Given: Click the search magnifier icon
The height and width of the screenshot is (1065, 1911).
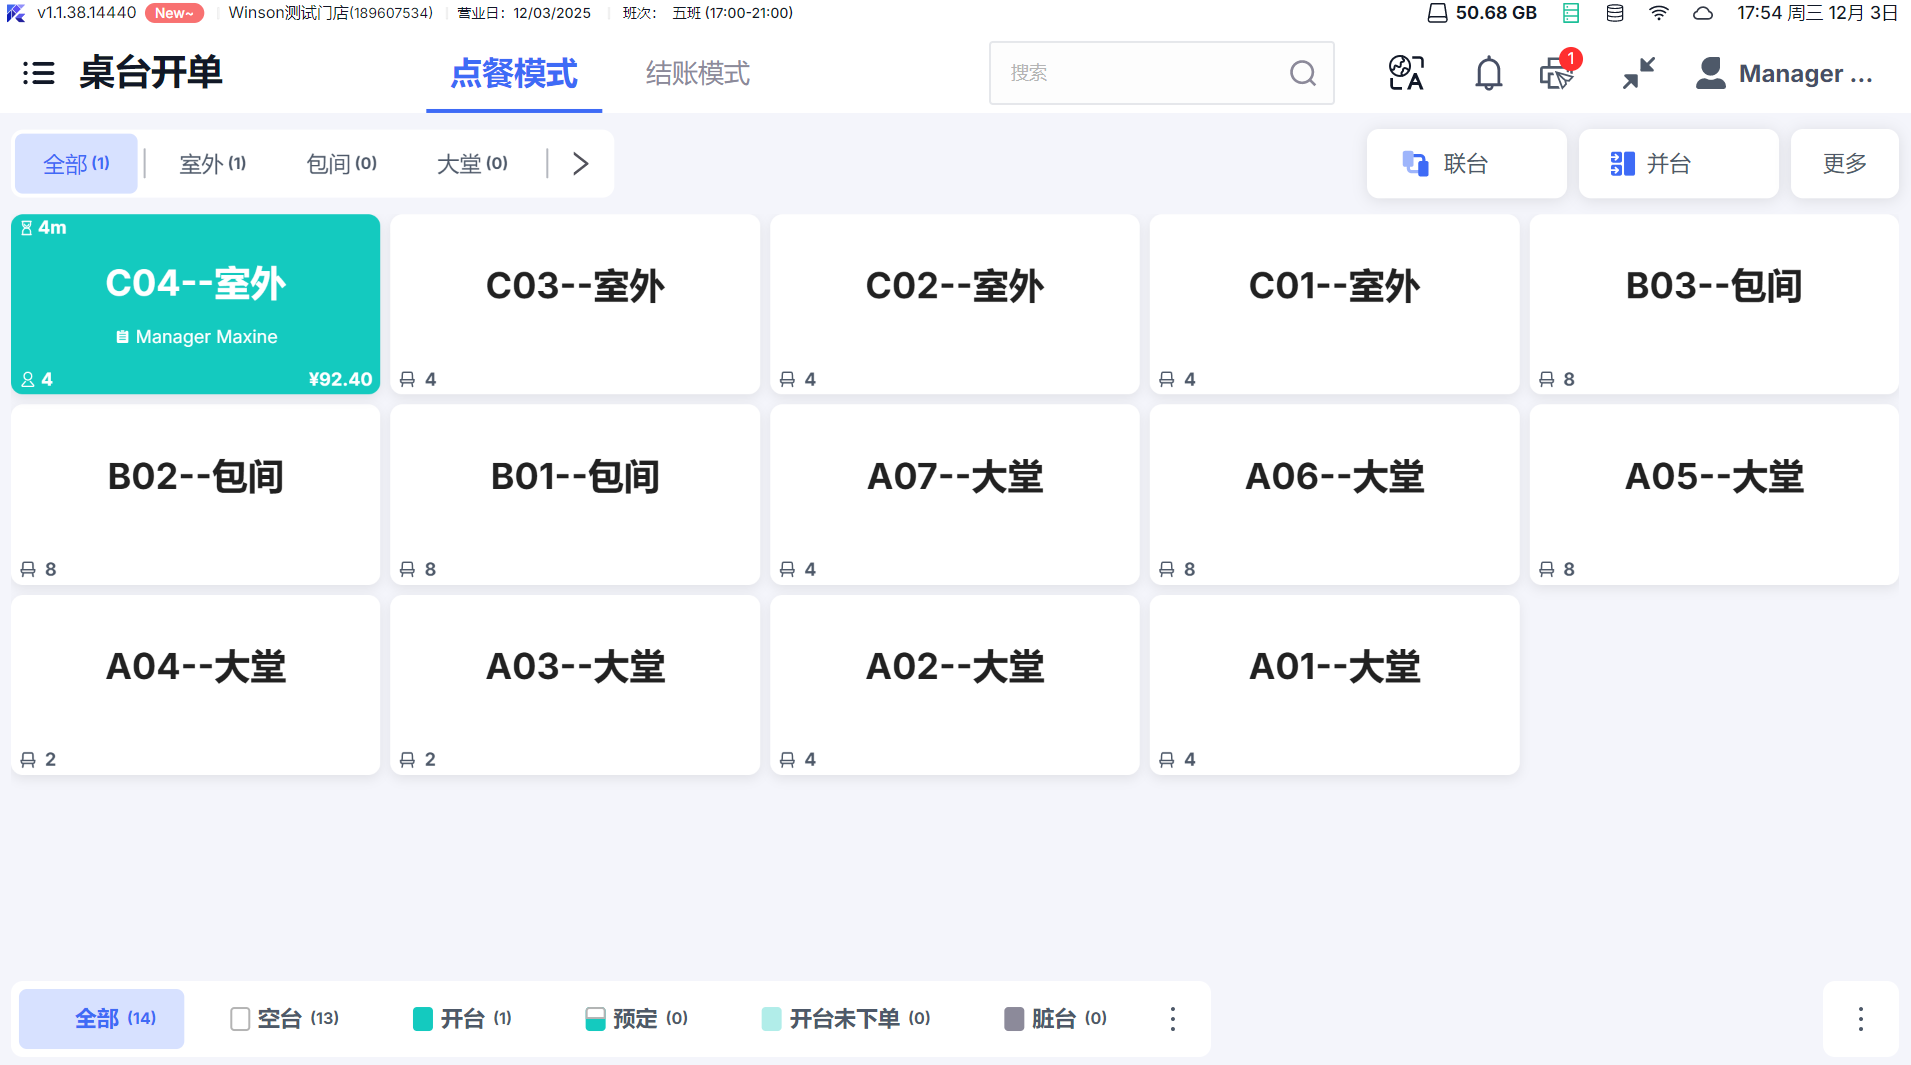Looking at the screenshot, I should (1302, 73).
